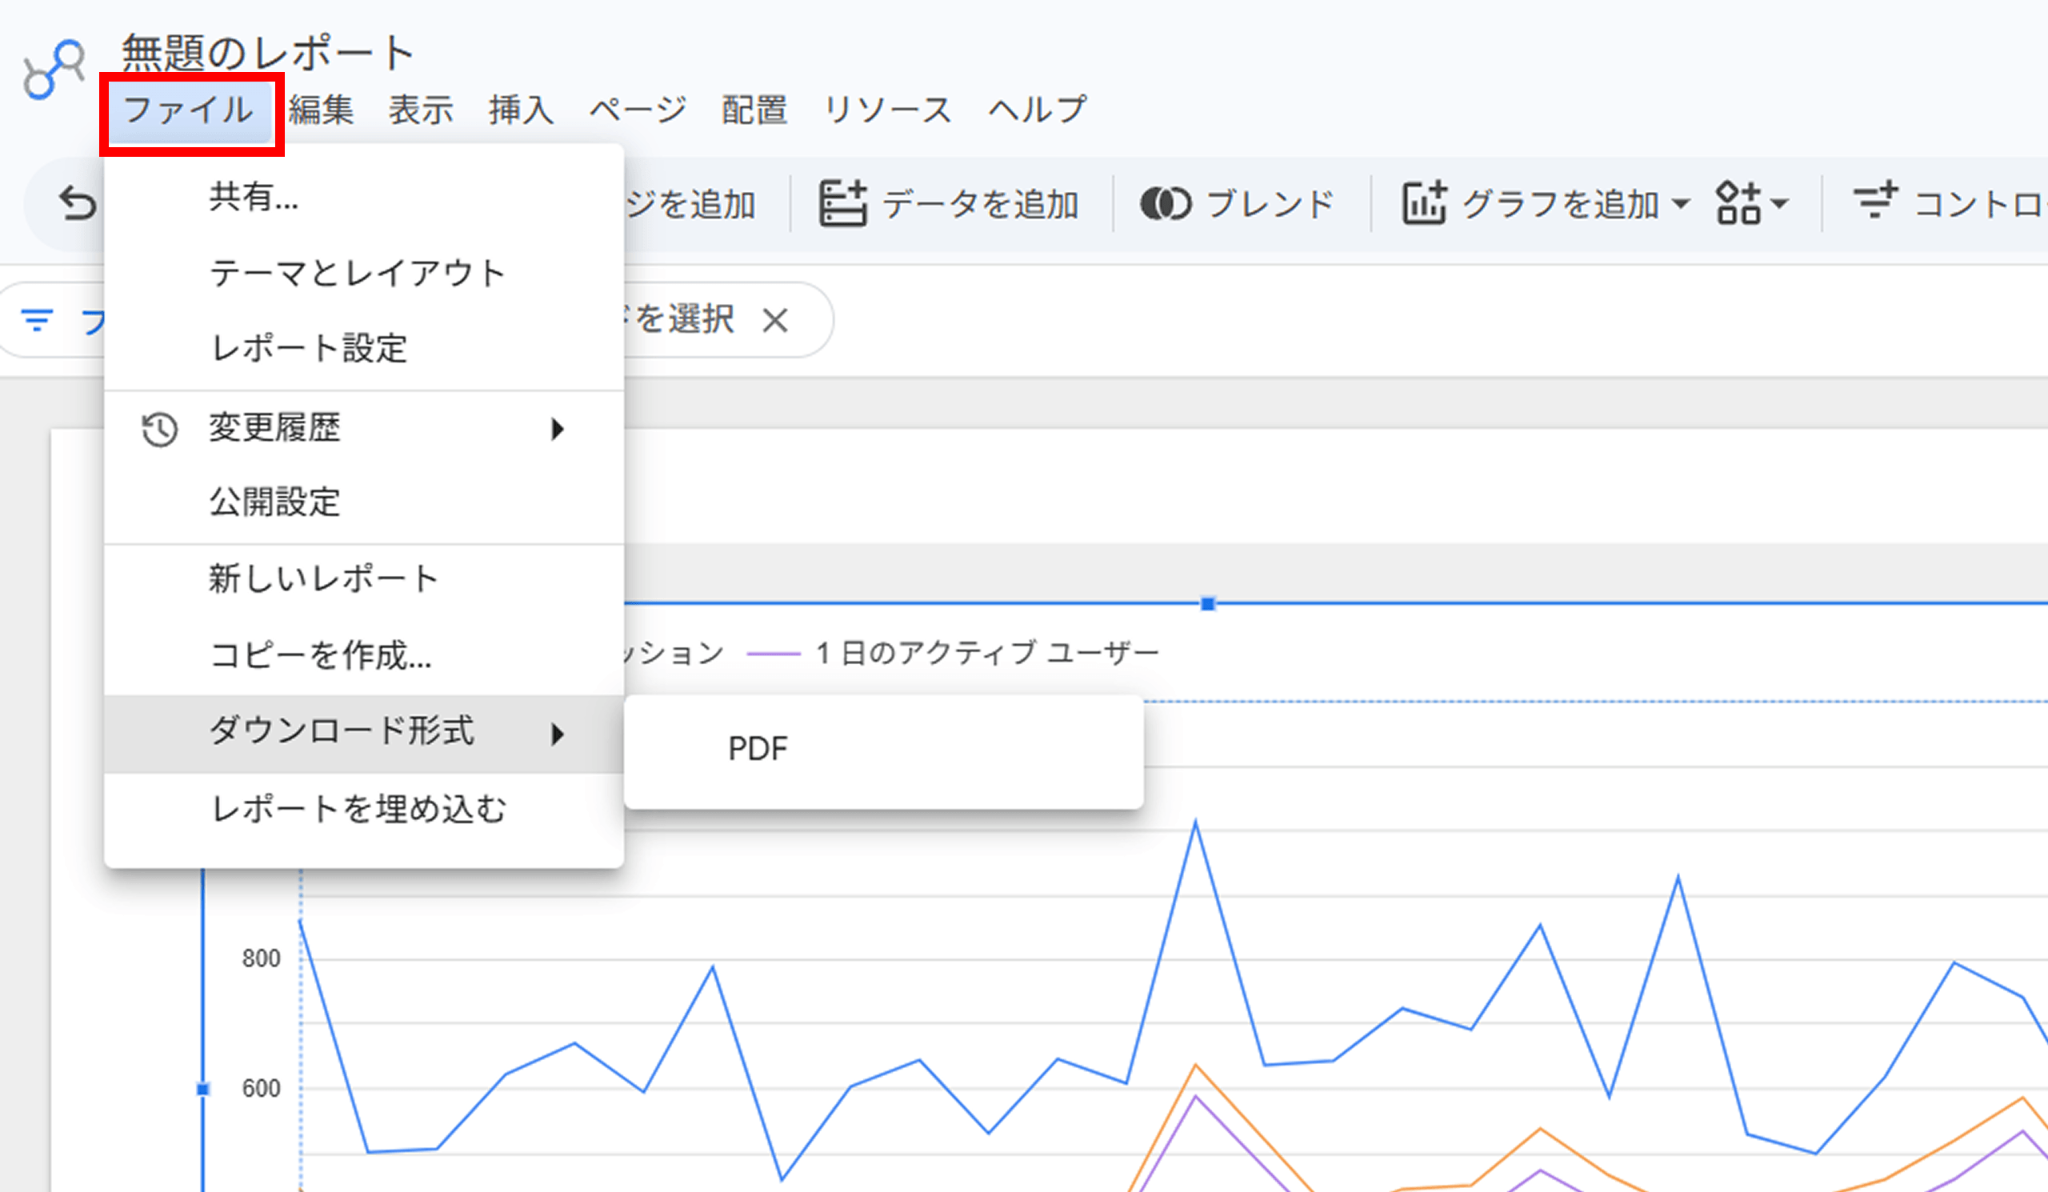Open the グラフを追加 dropdown arrow
The image size is (2048, 1192).
pyautogui.click(x=1681, y=204)
